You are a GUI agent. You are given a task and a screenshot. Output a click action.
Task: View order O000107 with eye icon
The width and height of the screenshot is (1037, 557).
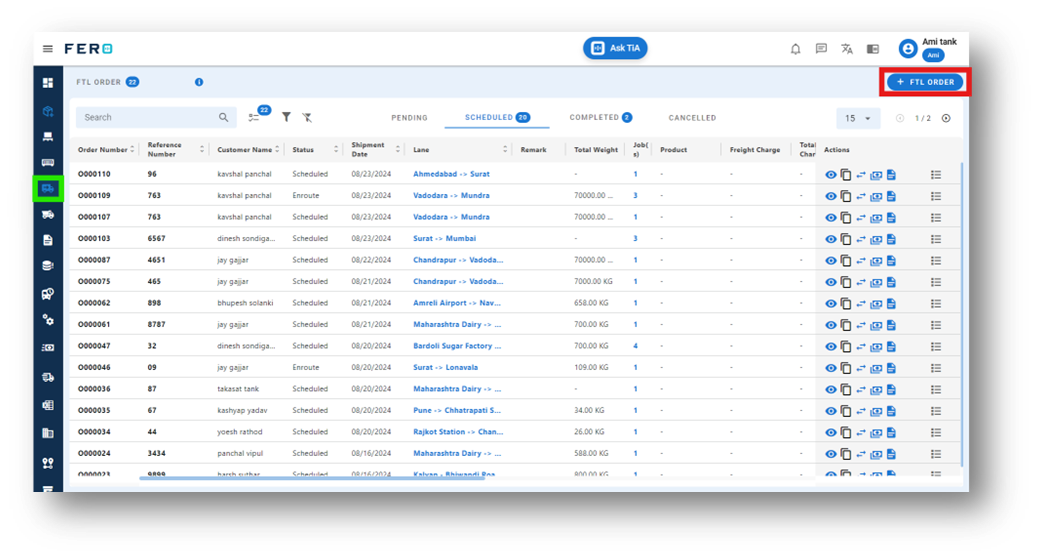pos(831,218)
